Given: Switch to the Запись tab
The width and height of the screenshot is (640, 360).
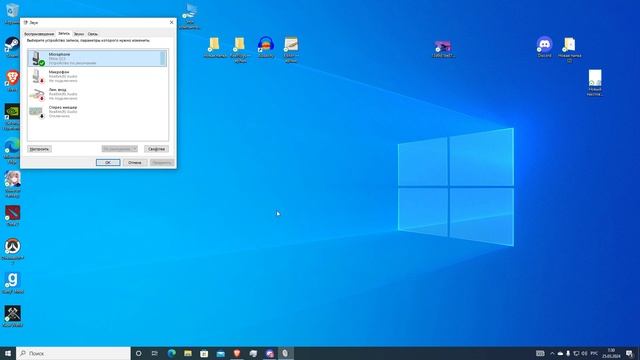Looking at the screenshot, I should [x=64, y=33].
